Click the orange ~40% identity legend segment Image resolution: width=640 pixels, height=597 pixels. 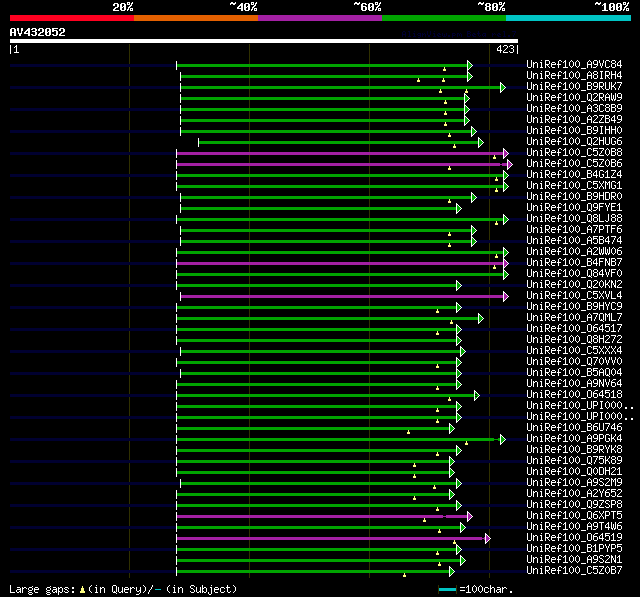(196, 18)
